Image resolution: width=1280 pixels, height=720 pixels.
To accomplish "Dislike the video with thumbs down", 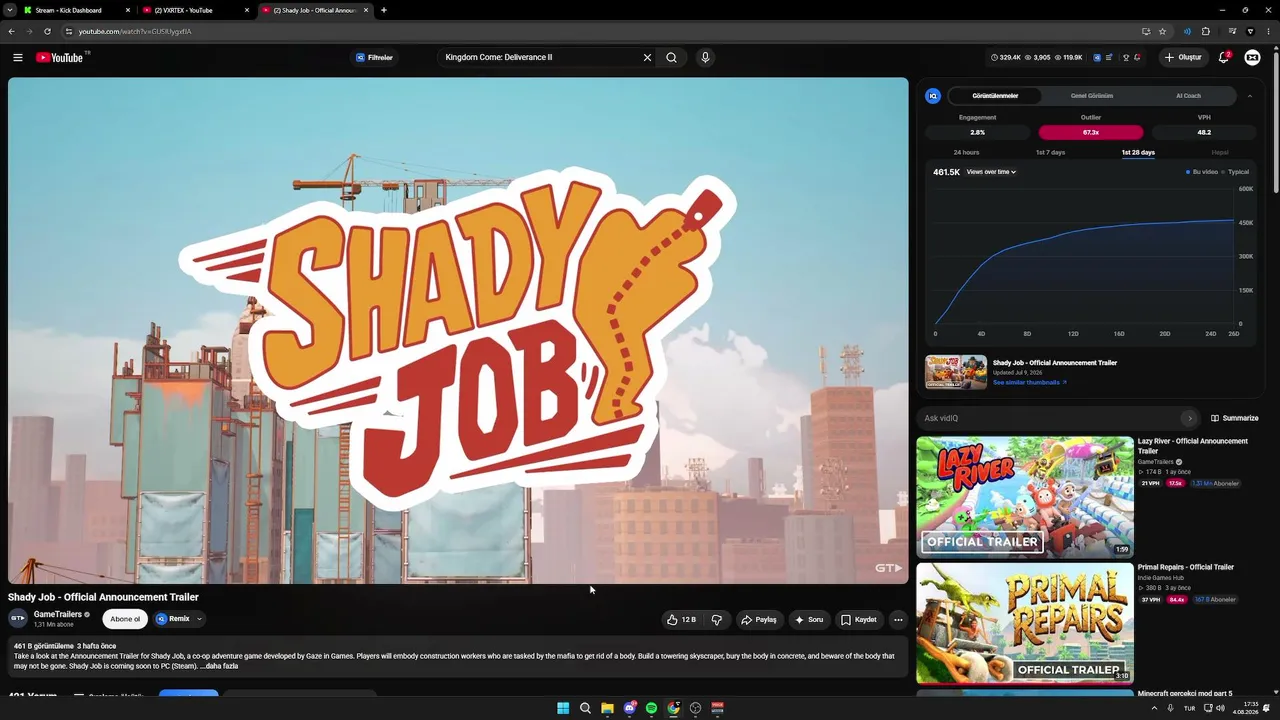I will point(717,620).
